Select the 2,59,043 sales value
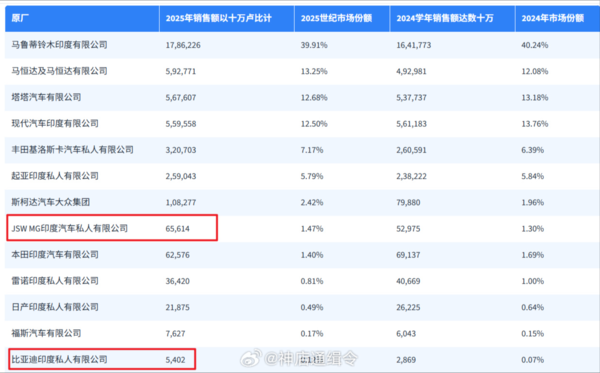Viewport: 600px width, 373px height. point(181,176)
